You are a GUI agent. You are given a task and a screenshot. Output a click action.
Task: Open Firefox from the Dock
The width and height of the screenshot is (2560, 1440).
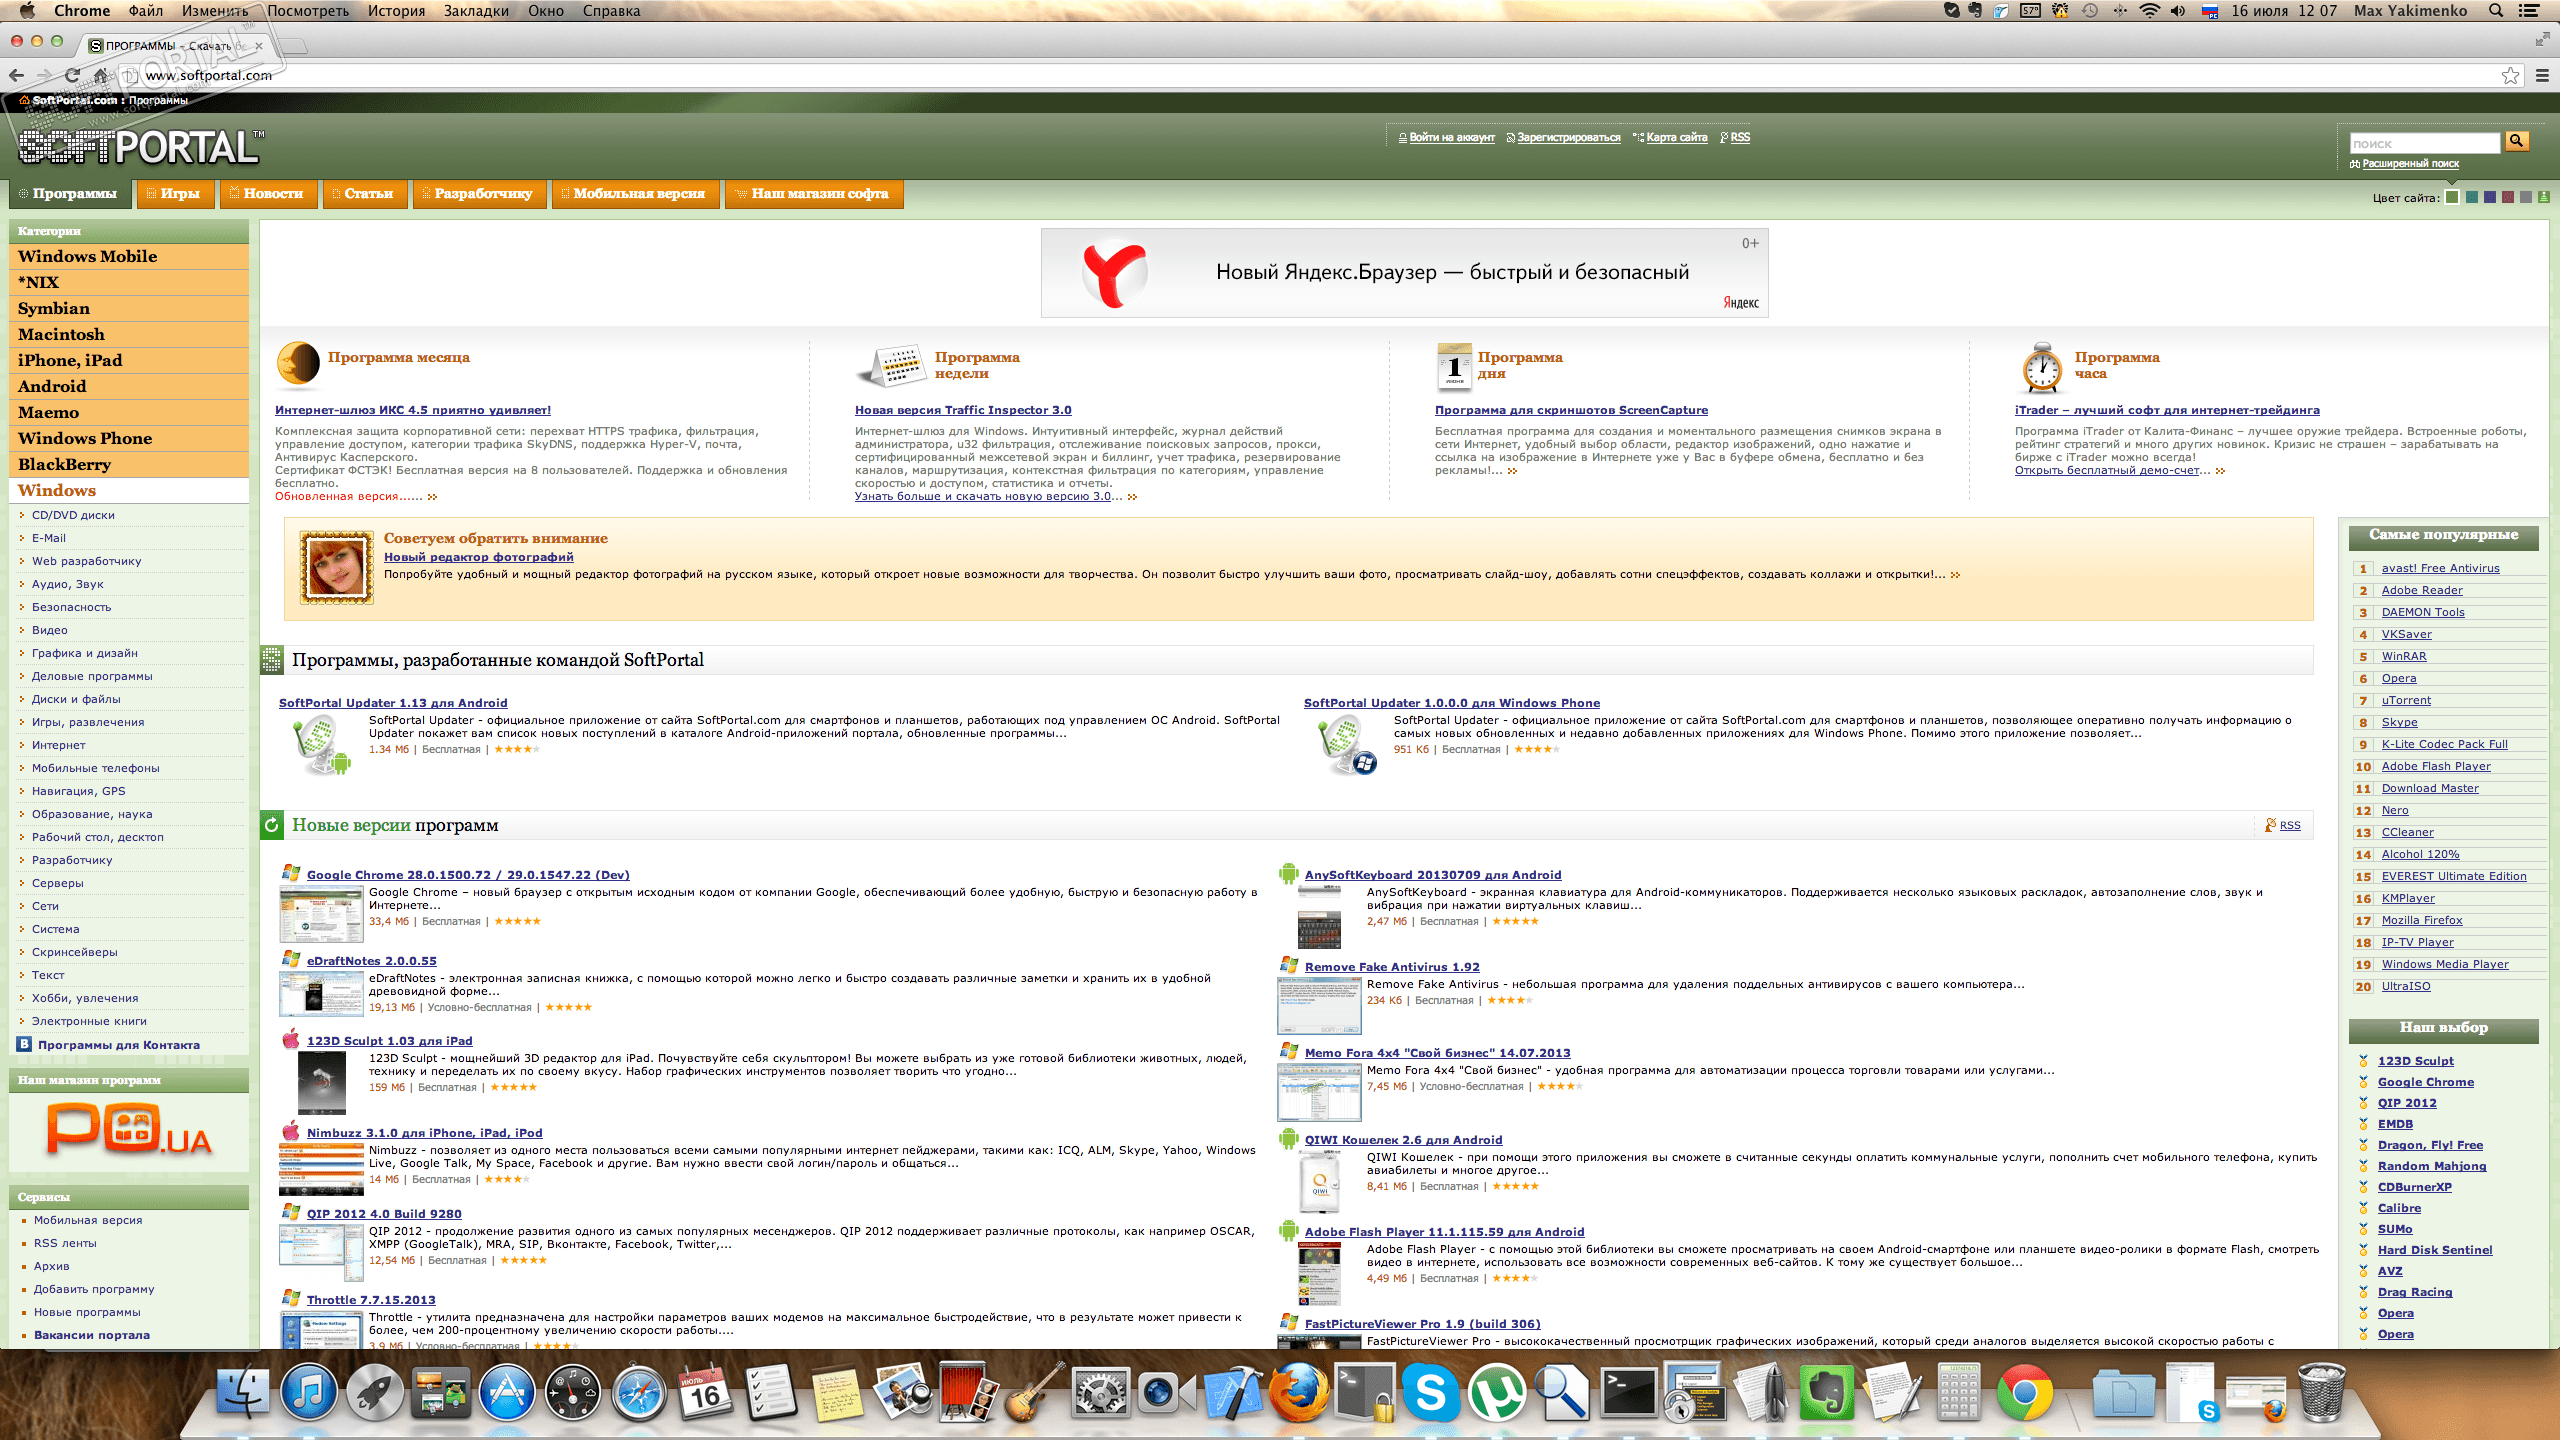click(1298, 1392)
